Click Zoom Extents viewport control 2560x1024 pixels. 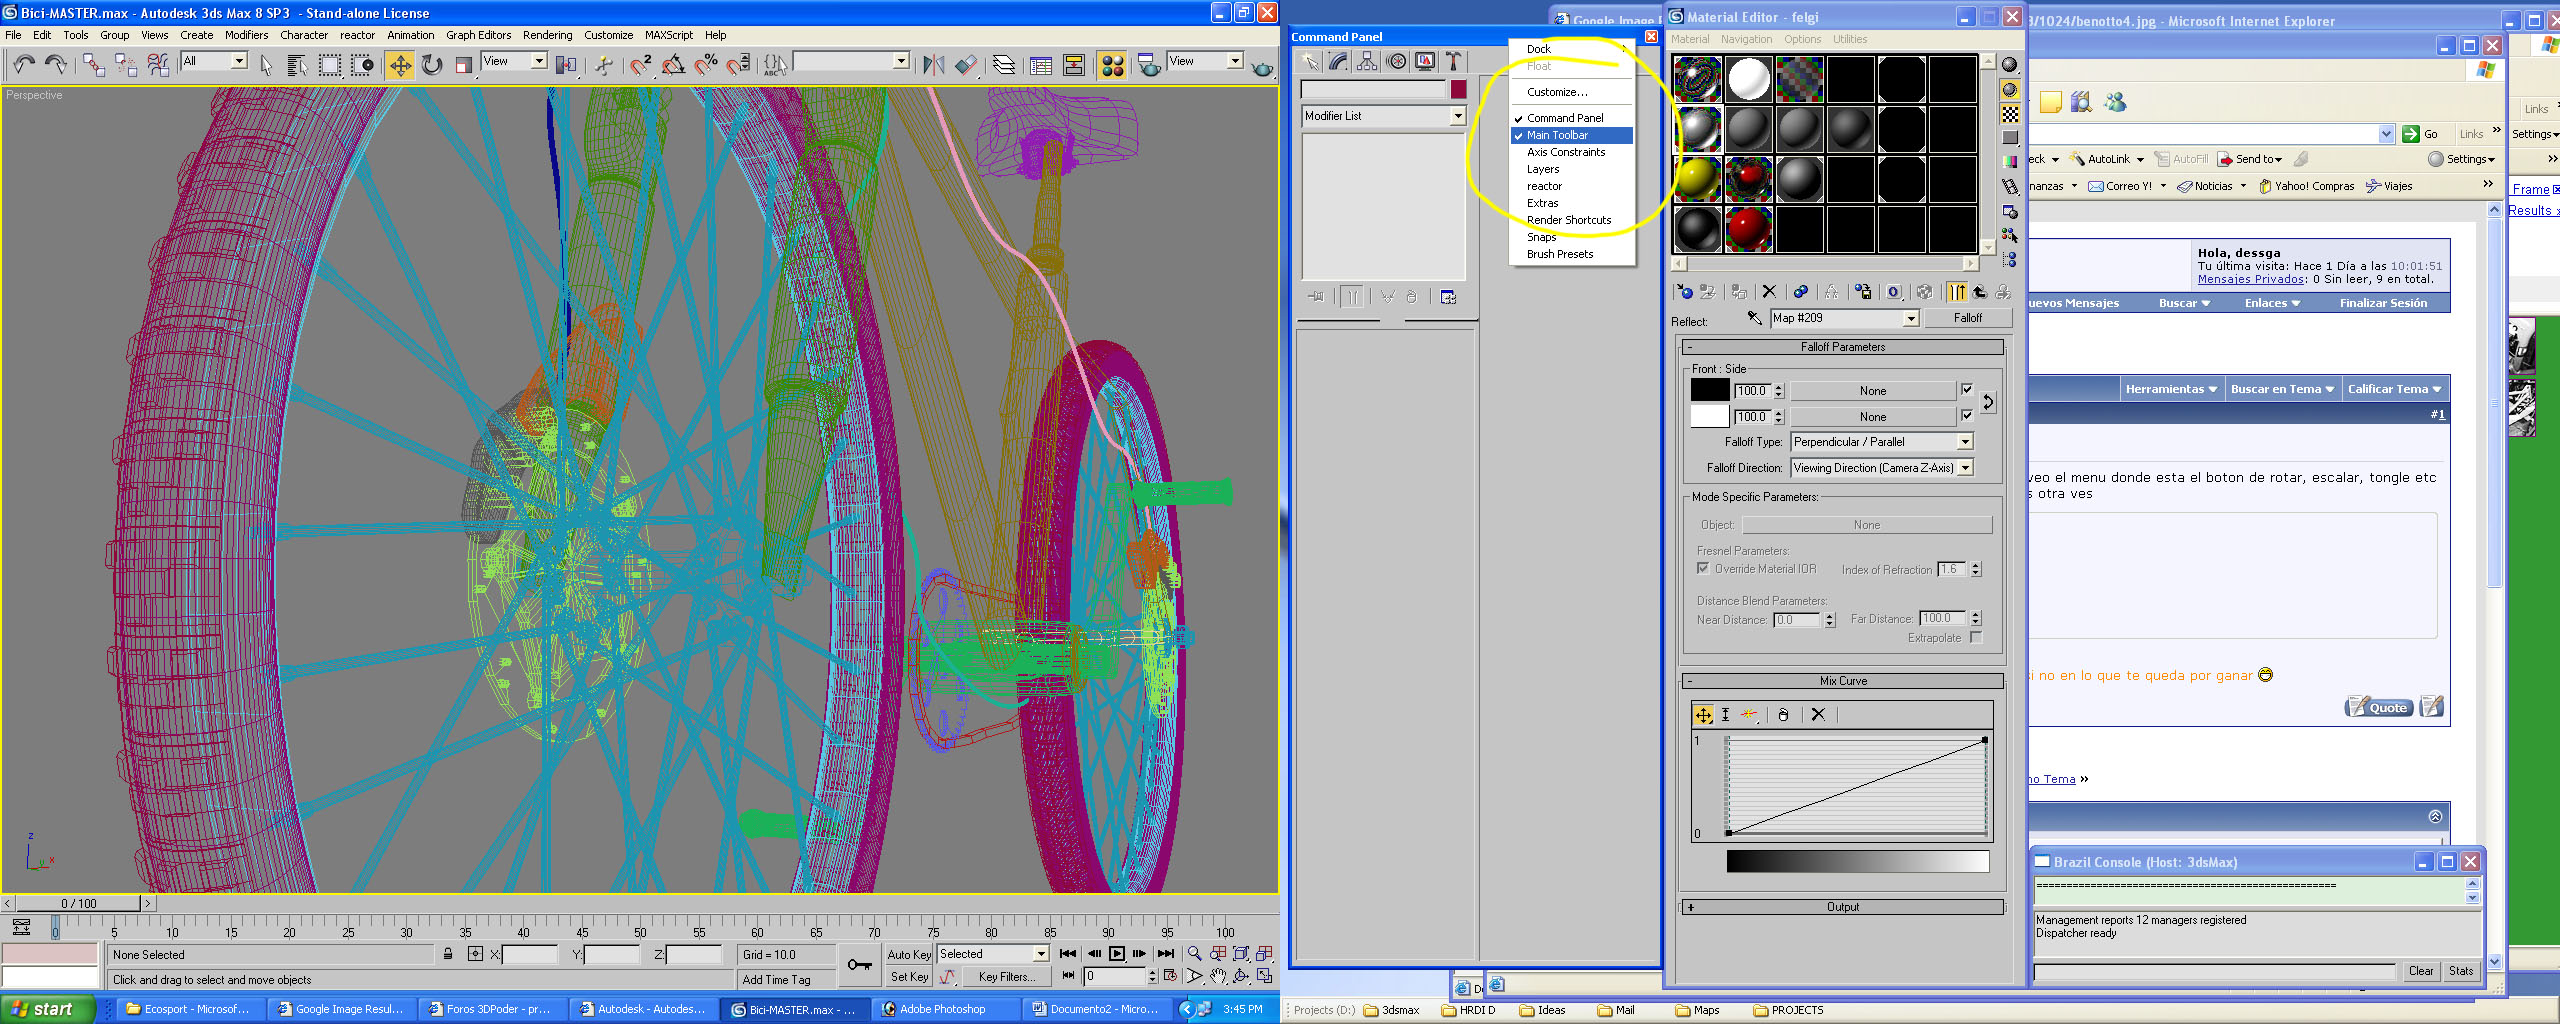point(1241,954)
